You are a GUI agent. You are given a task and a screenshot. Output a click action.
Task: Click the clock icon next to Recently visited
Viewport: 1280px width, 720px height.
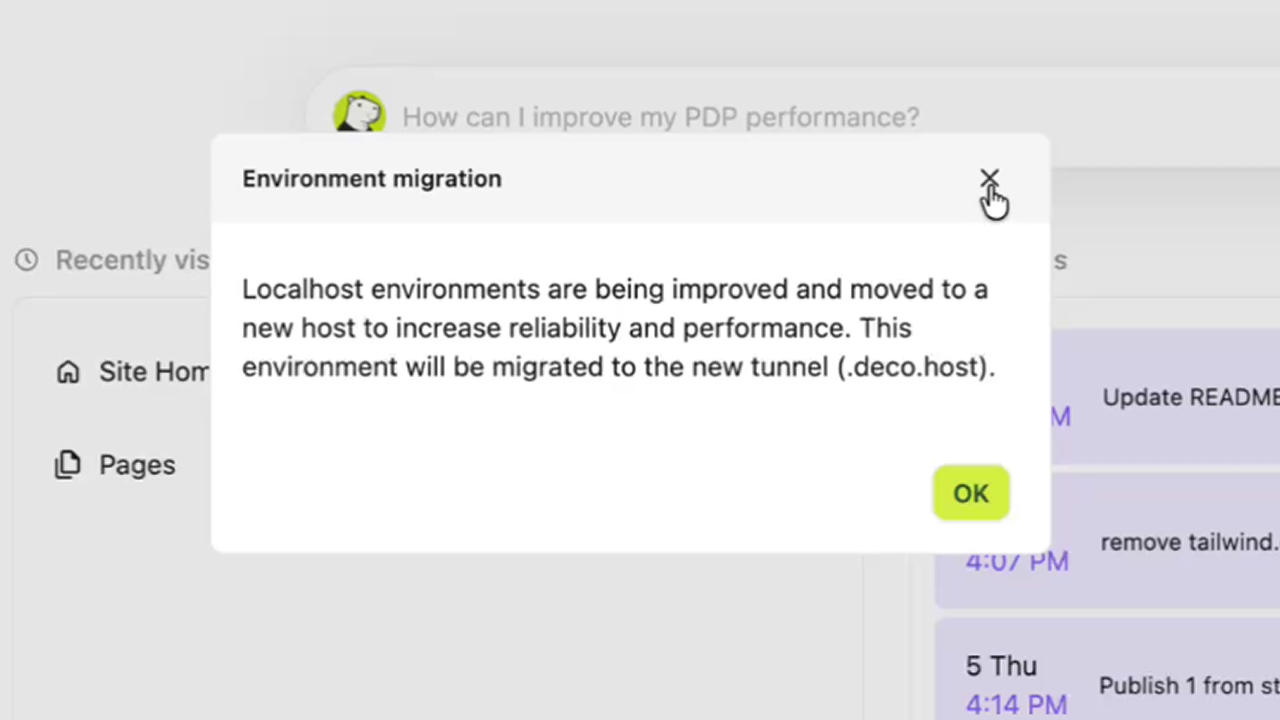[x=25, y=260]
